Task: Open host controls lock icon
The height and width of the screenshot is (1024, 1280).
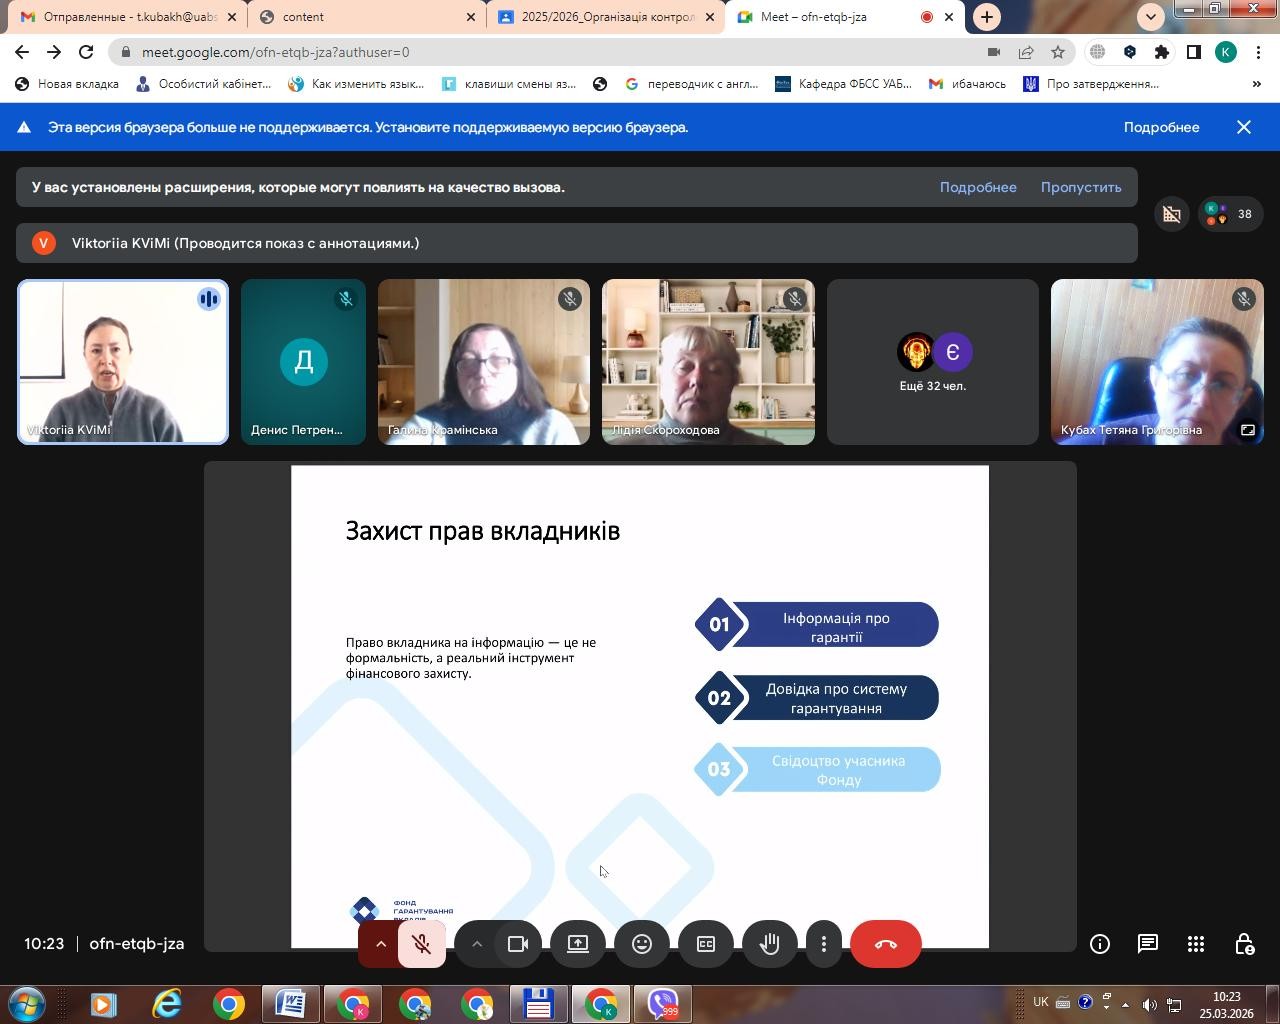Action: [x=1244, y=944]
